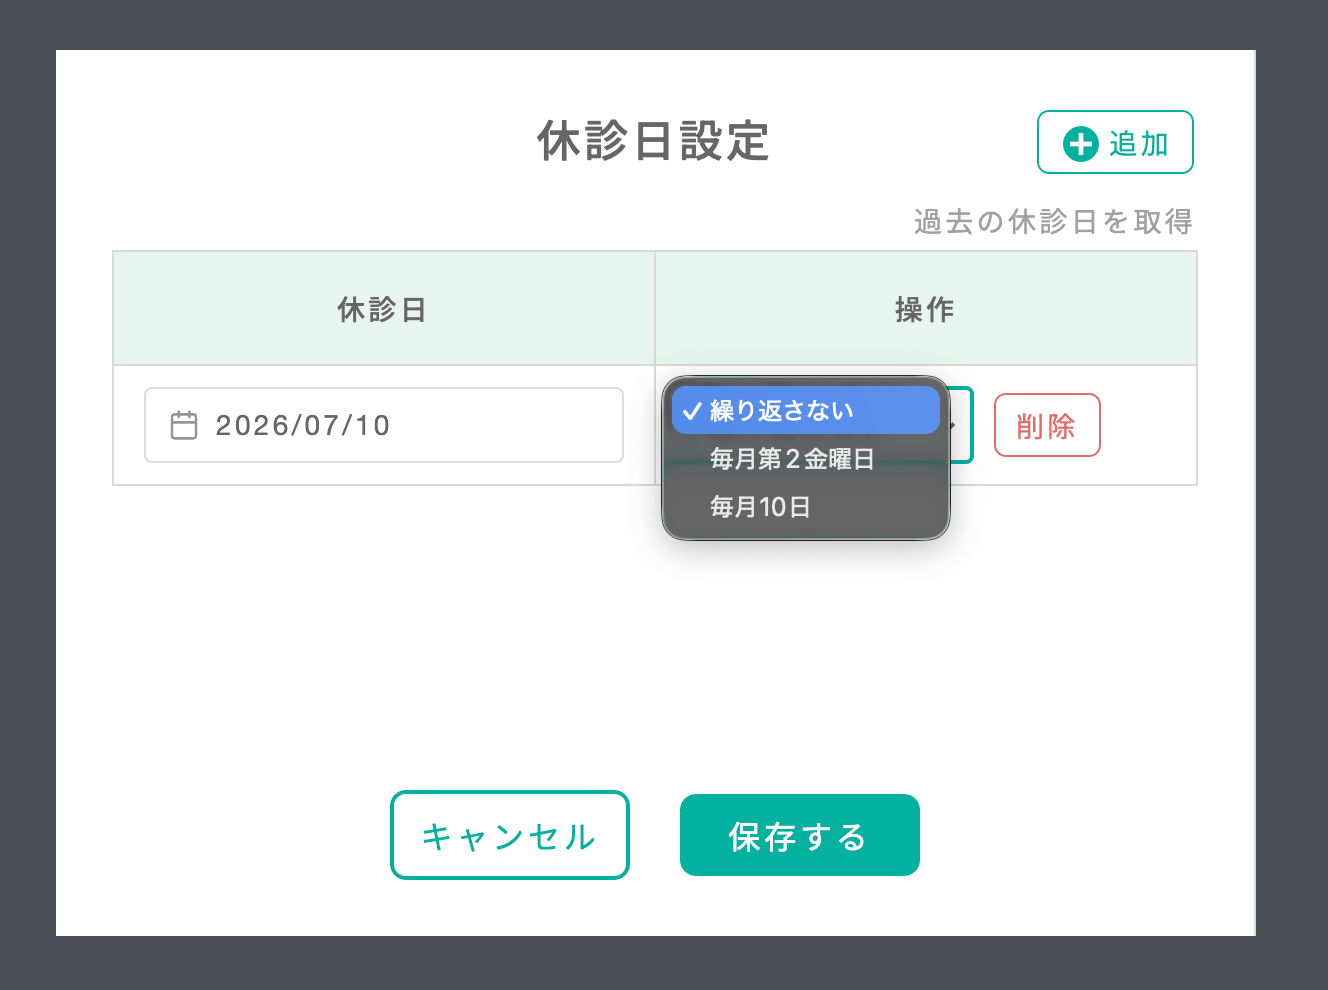Cancel with the キャンセル button
Image resolution: width=1328 pixels, height=990 pixels.
[x=510, y=835]
